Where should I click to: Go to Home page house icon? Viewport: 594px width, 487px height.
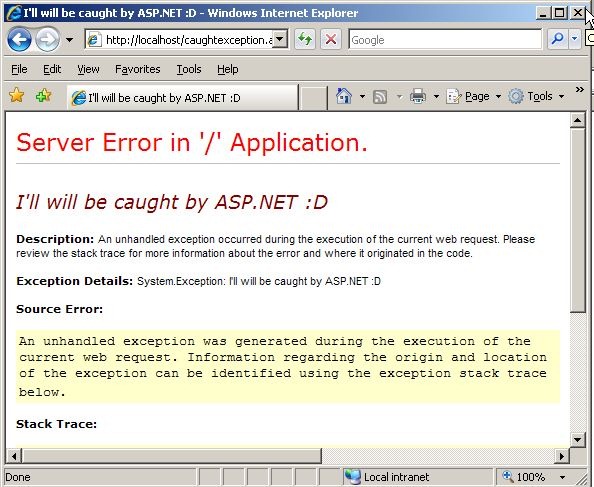point(344,96)
